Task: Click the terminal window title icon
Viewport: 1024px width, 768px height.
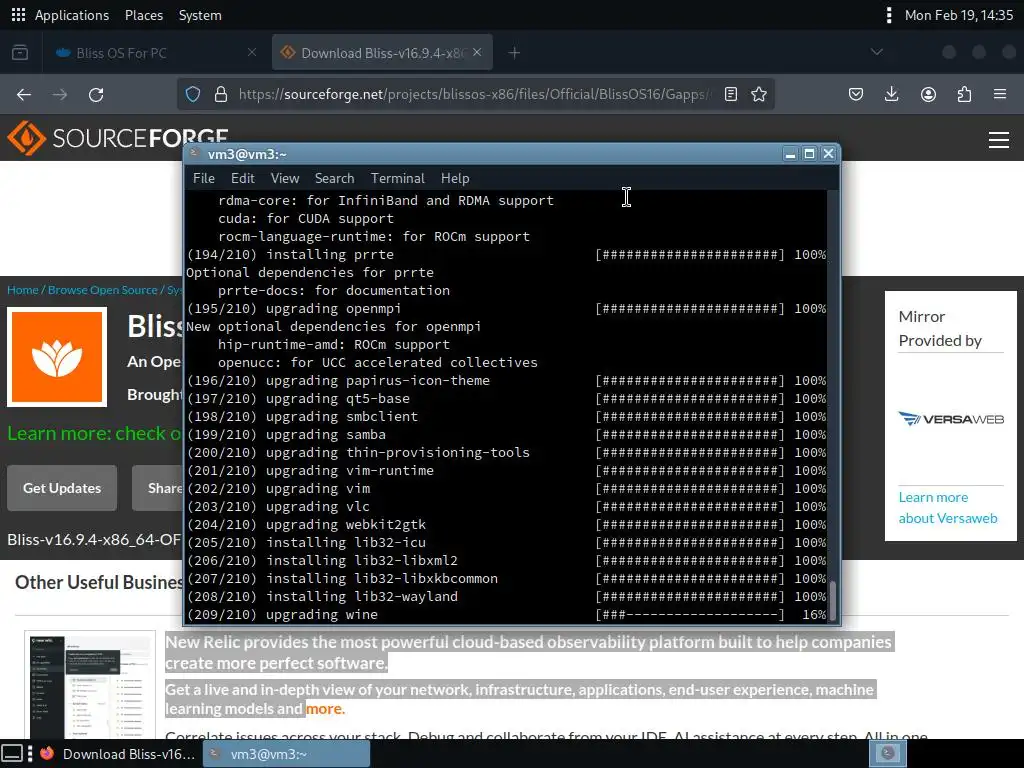Action: pos(194,153)
